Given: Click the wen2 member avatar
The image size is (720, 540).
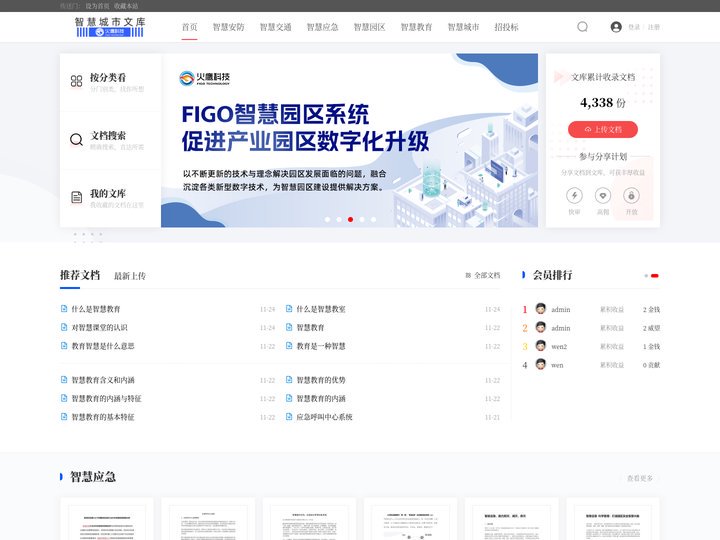Looking at the screenshot, I should 541,345.
